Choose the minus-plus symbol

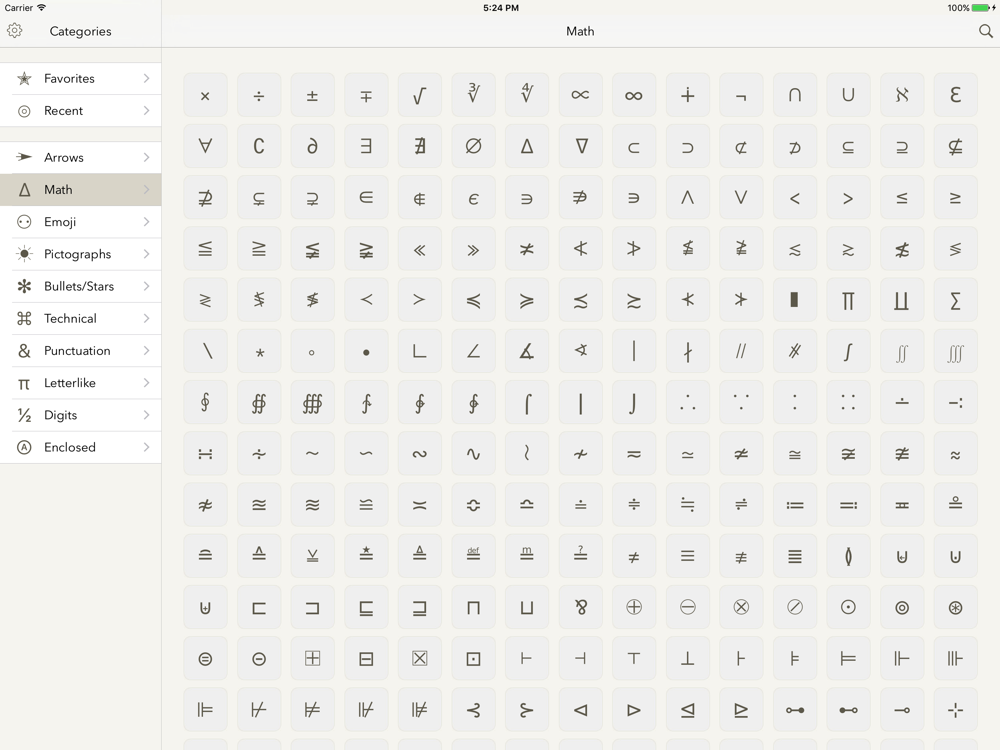point(366,96)
